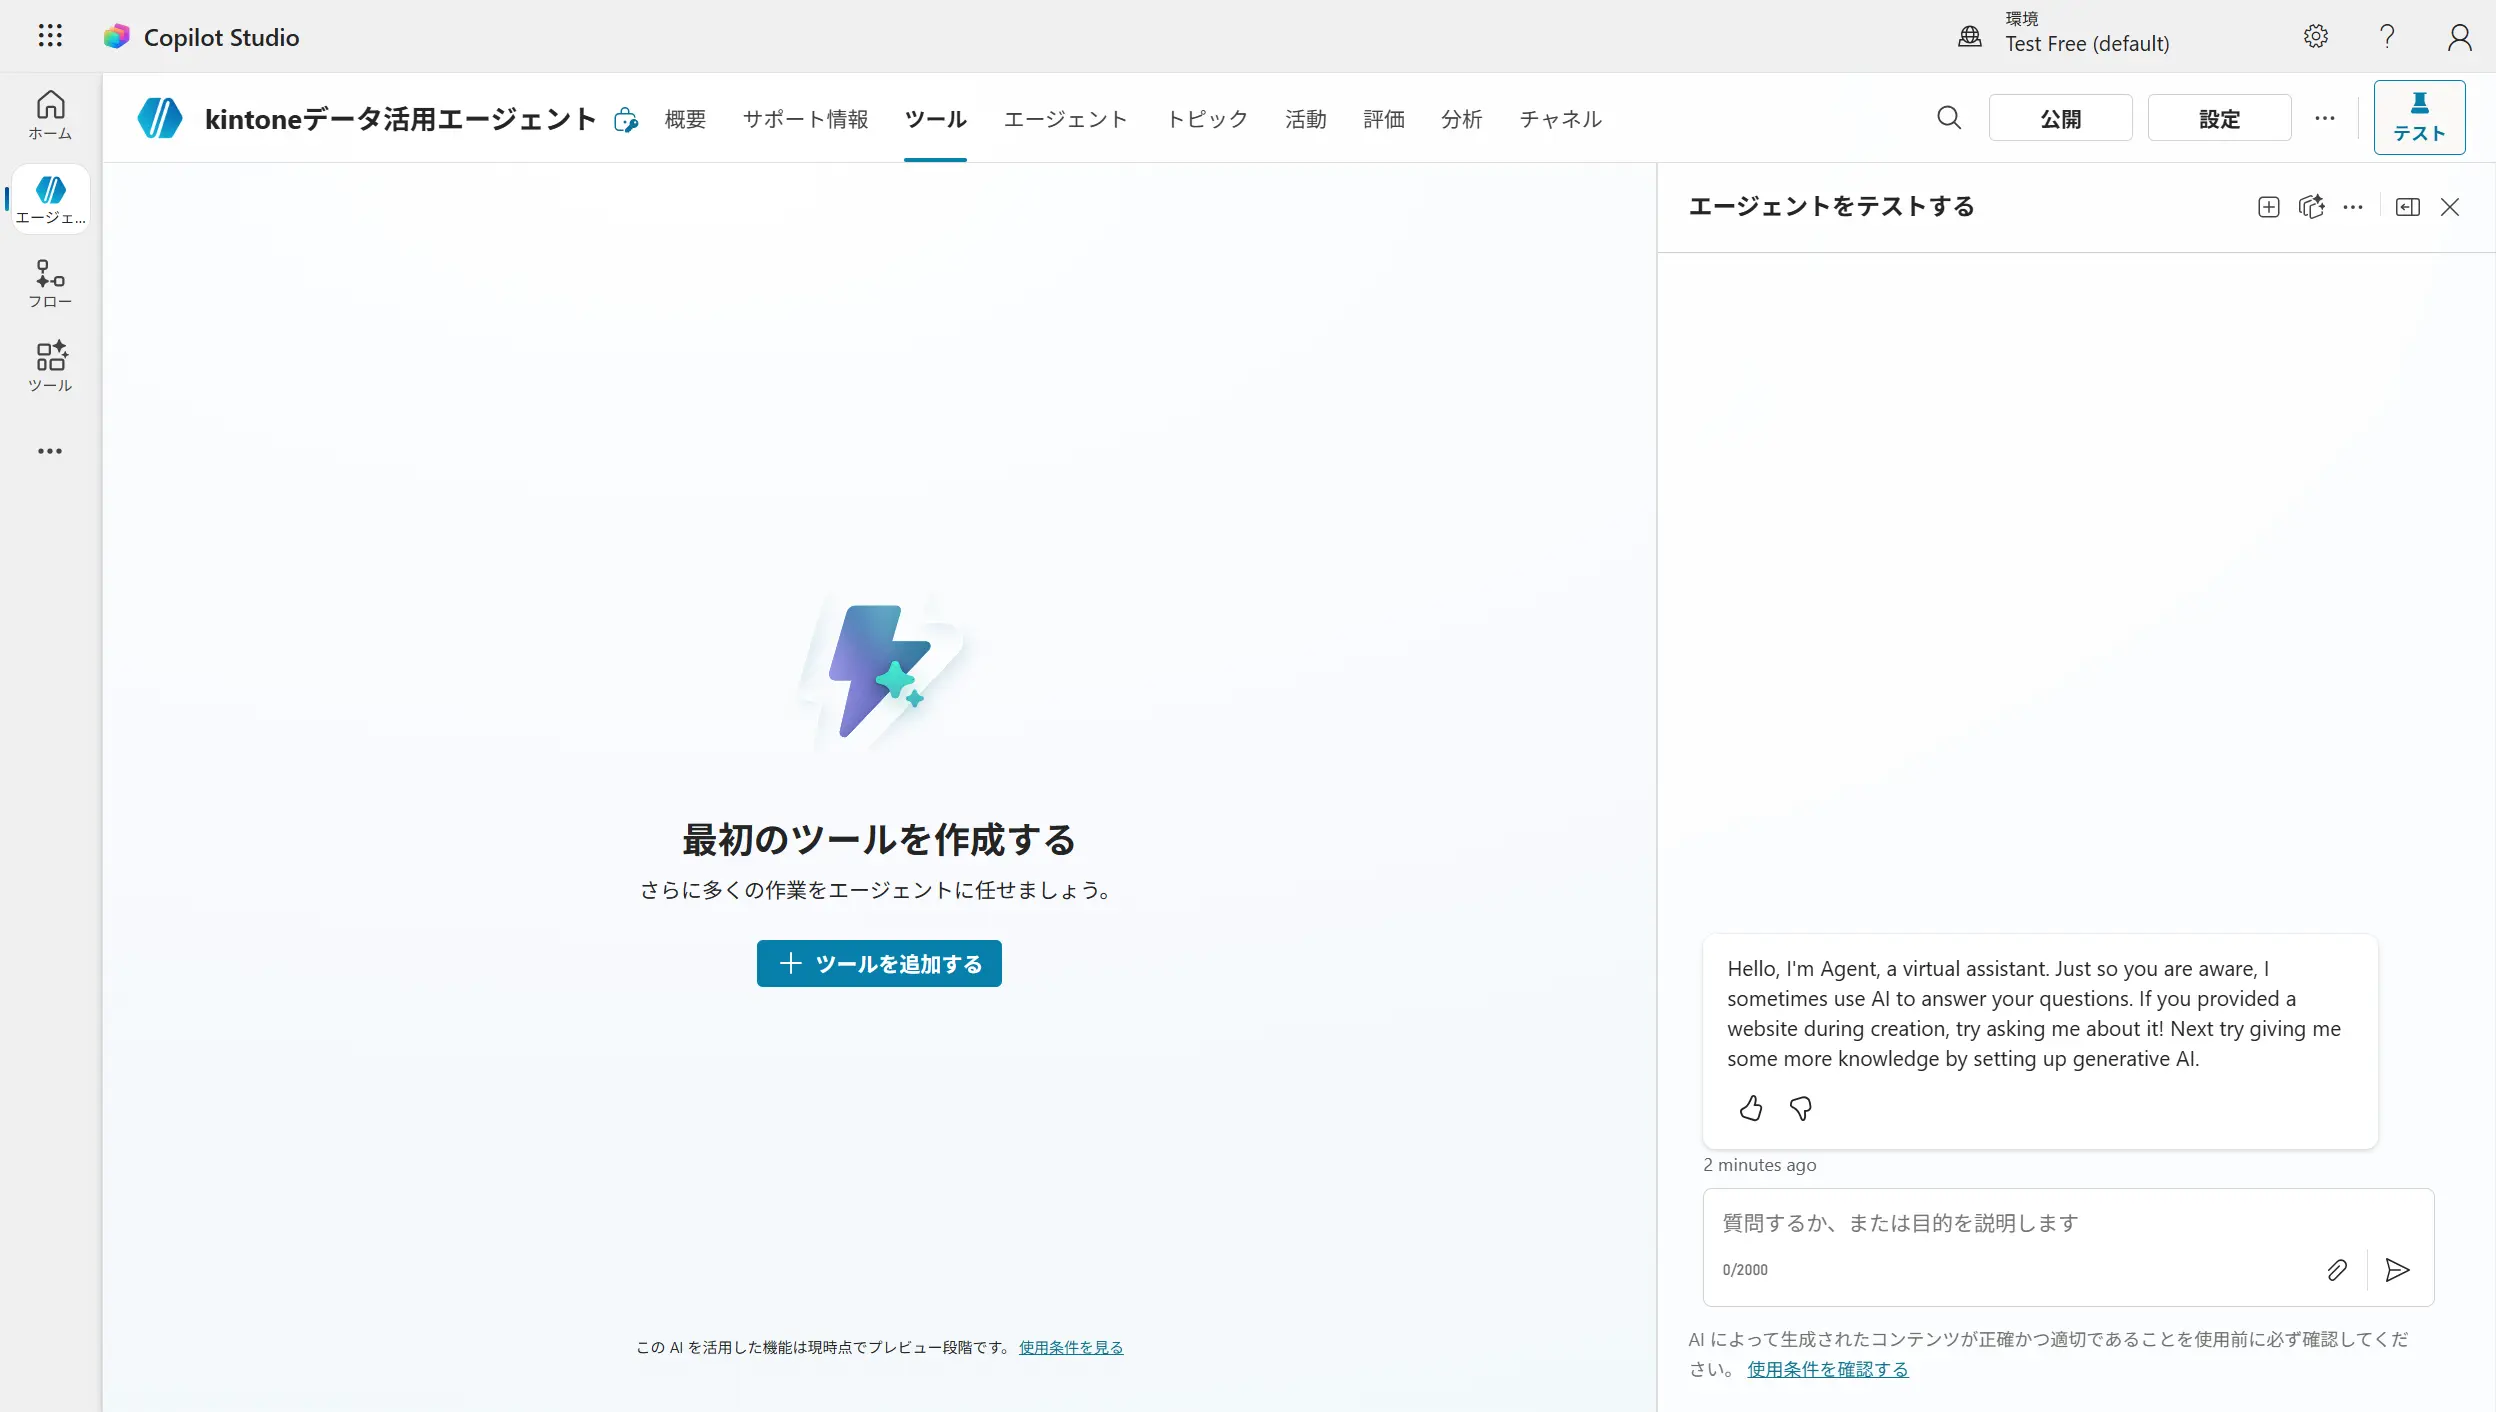The image size is (2496, 1412).
Task: Open the app launcher waffle grid
Action: pos(50,37)
